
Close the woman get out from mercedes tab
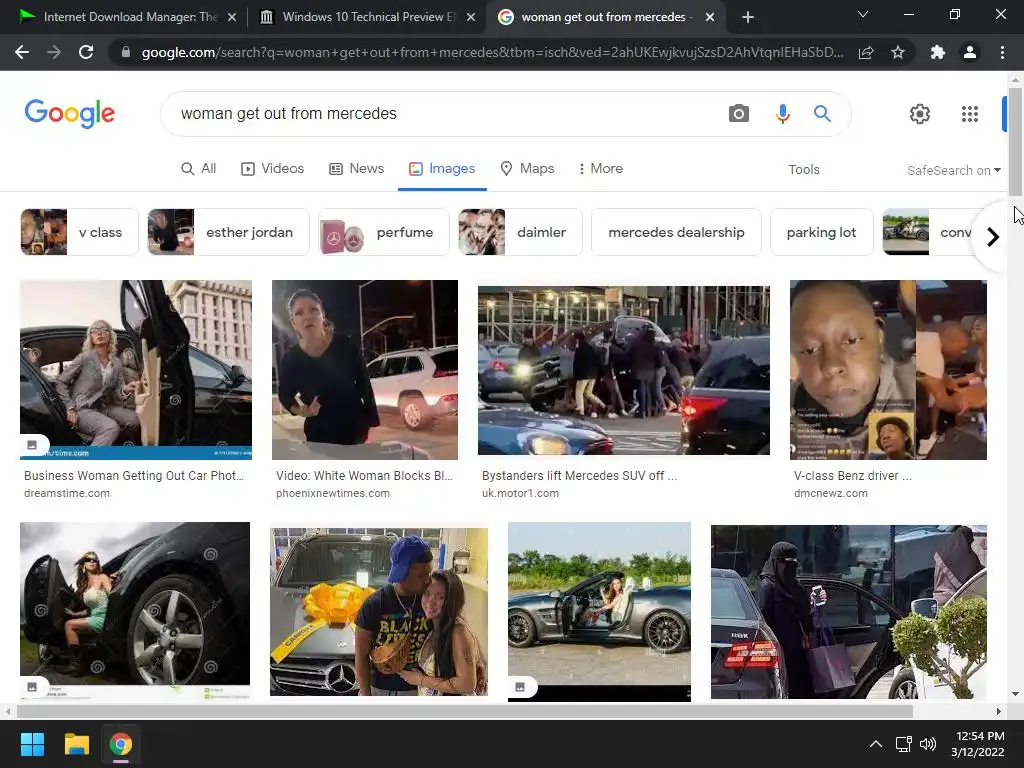click(x=710, y=17)
